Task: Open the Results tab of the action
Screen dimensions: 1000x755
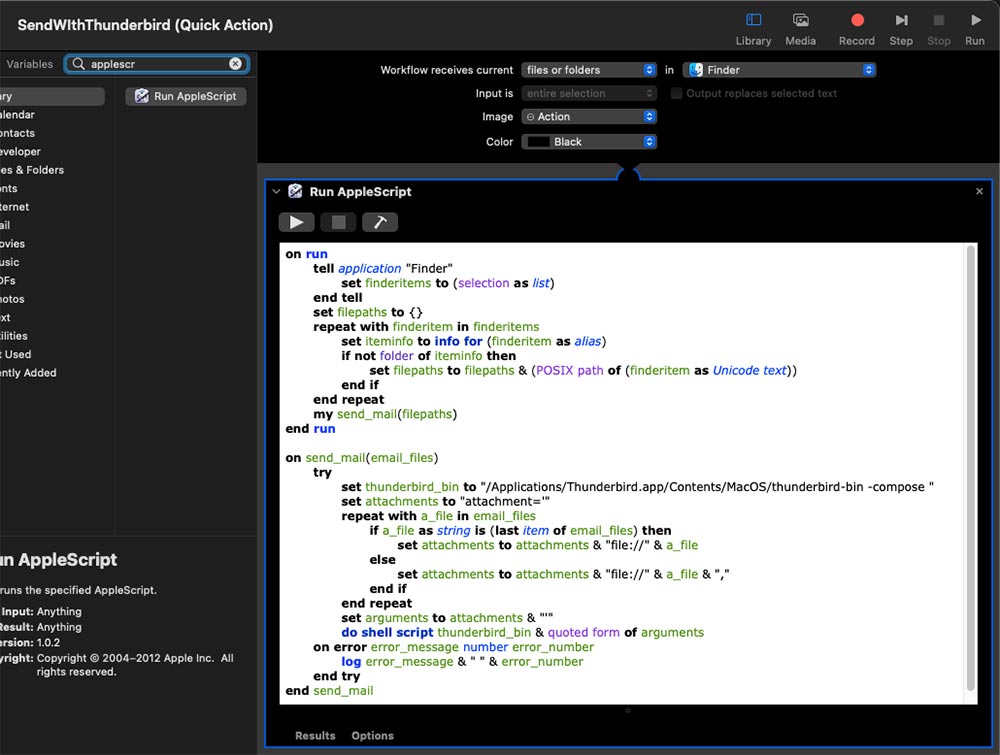Action: point(315,735)
